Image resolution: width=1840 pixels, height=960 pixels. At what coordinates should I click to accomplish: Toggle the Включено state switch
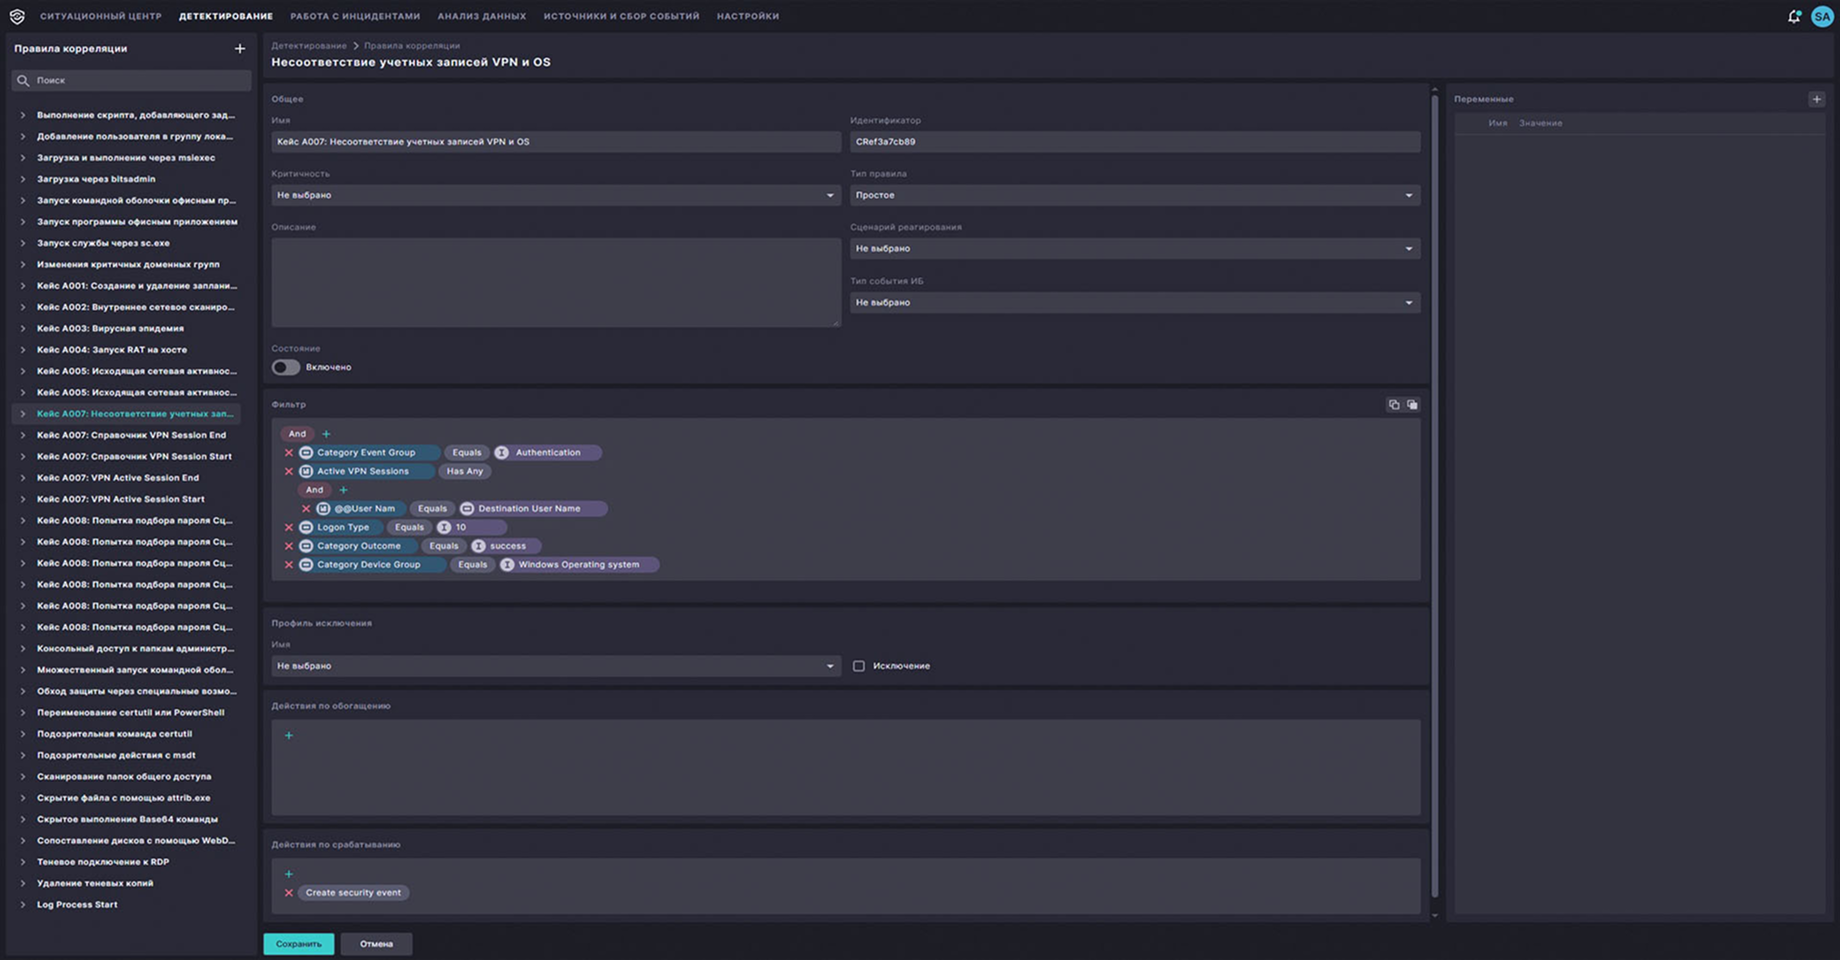(286, 367)
